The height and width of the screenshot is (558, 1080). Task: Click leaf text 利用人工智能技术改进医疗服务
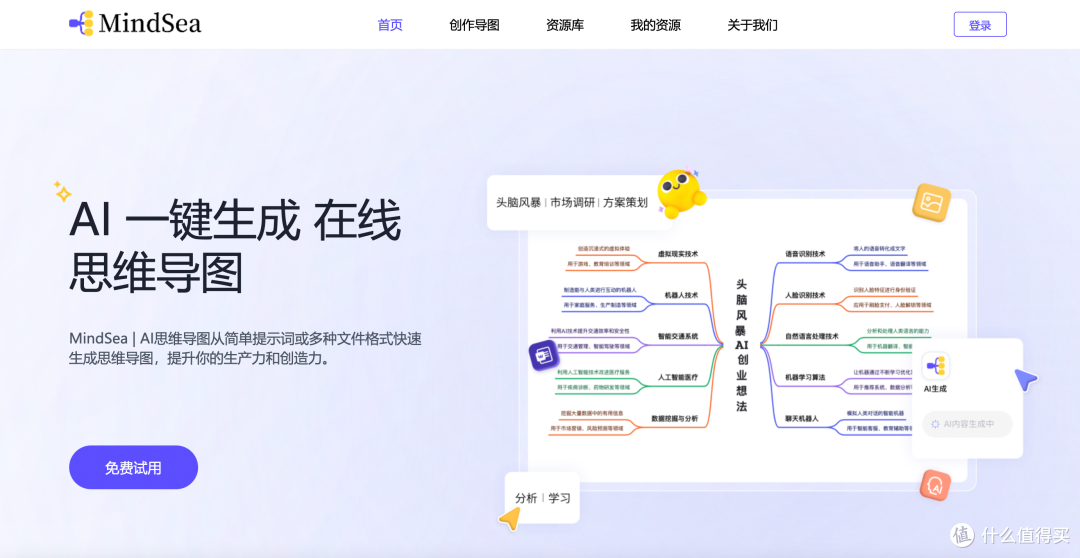tap(593, 372)
